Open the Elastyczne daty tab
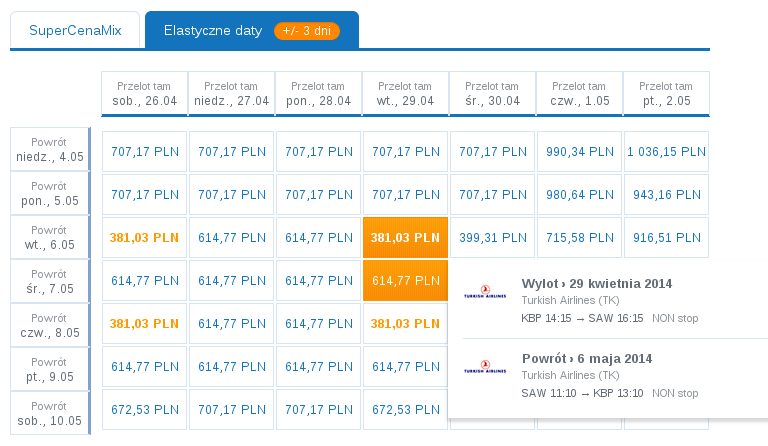Image resolution: width=768 pixels, height=446 pixels. [252, 30]
